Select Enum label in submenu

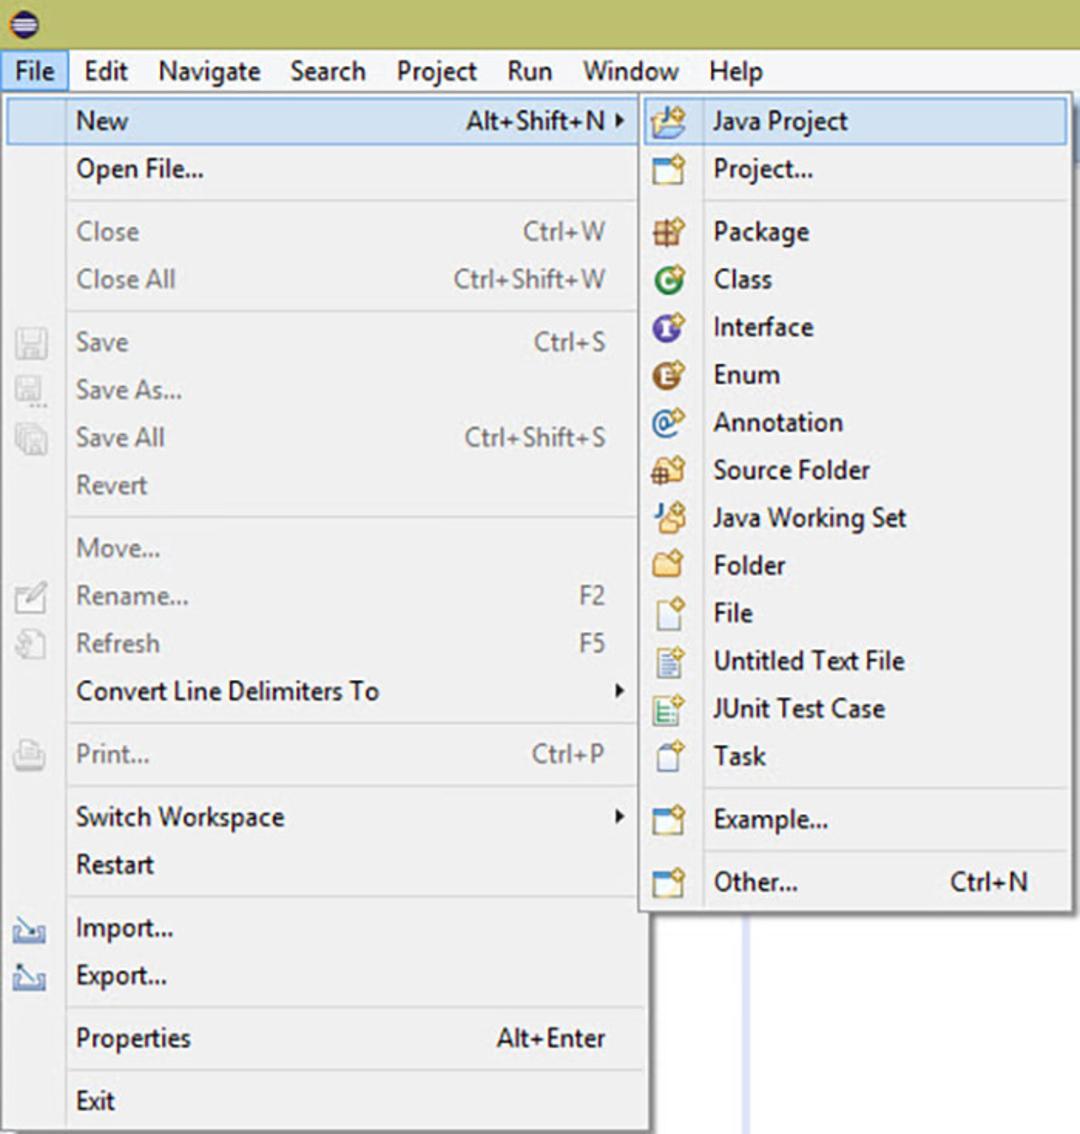click(x=747, y=375)
